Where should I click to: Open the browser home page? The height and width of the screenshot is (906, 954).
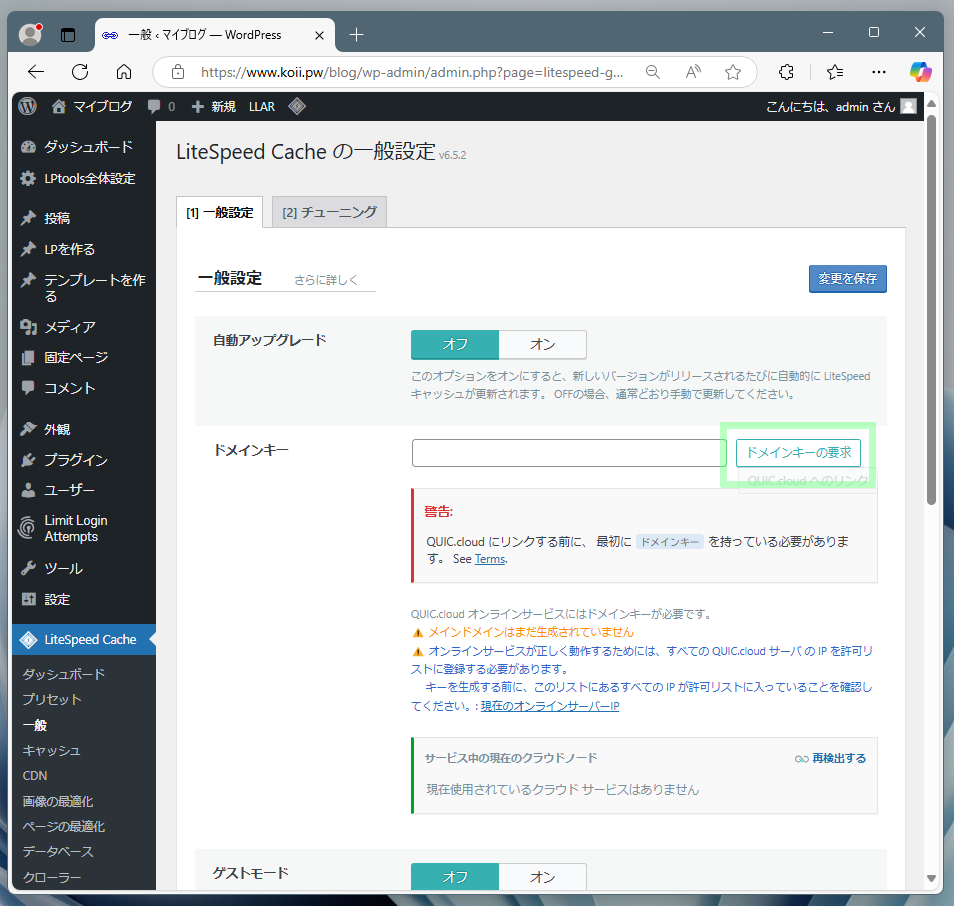click(x=124, y=72)
